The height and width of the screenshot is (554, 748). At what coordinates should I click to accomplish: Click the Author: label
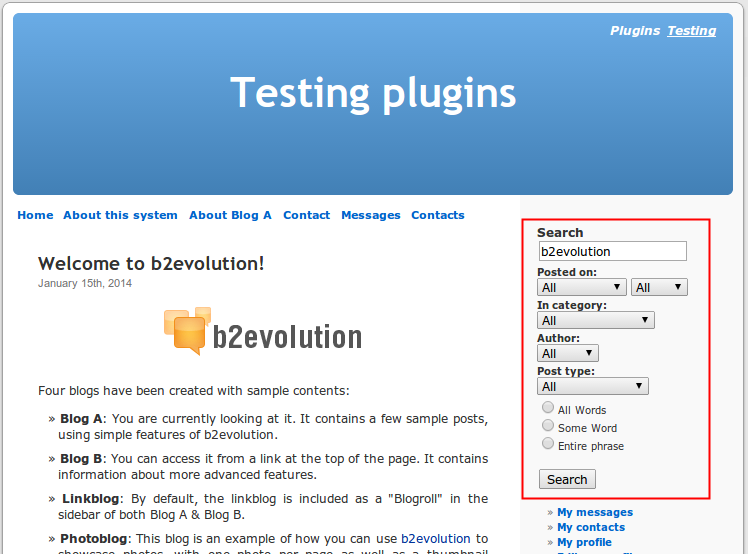click(x=558, y=338)
